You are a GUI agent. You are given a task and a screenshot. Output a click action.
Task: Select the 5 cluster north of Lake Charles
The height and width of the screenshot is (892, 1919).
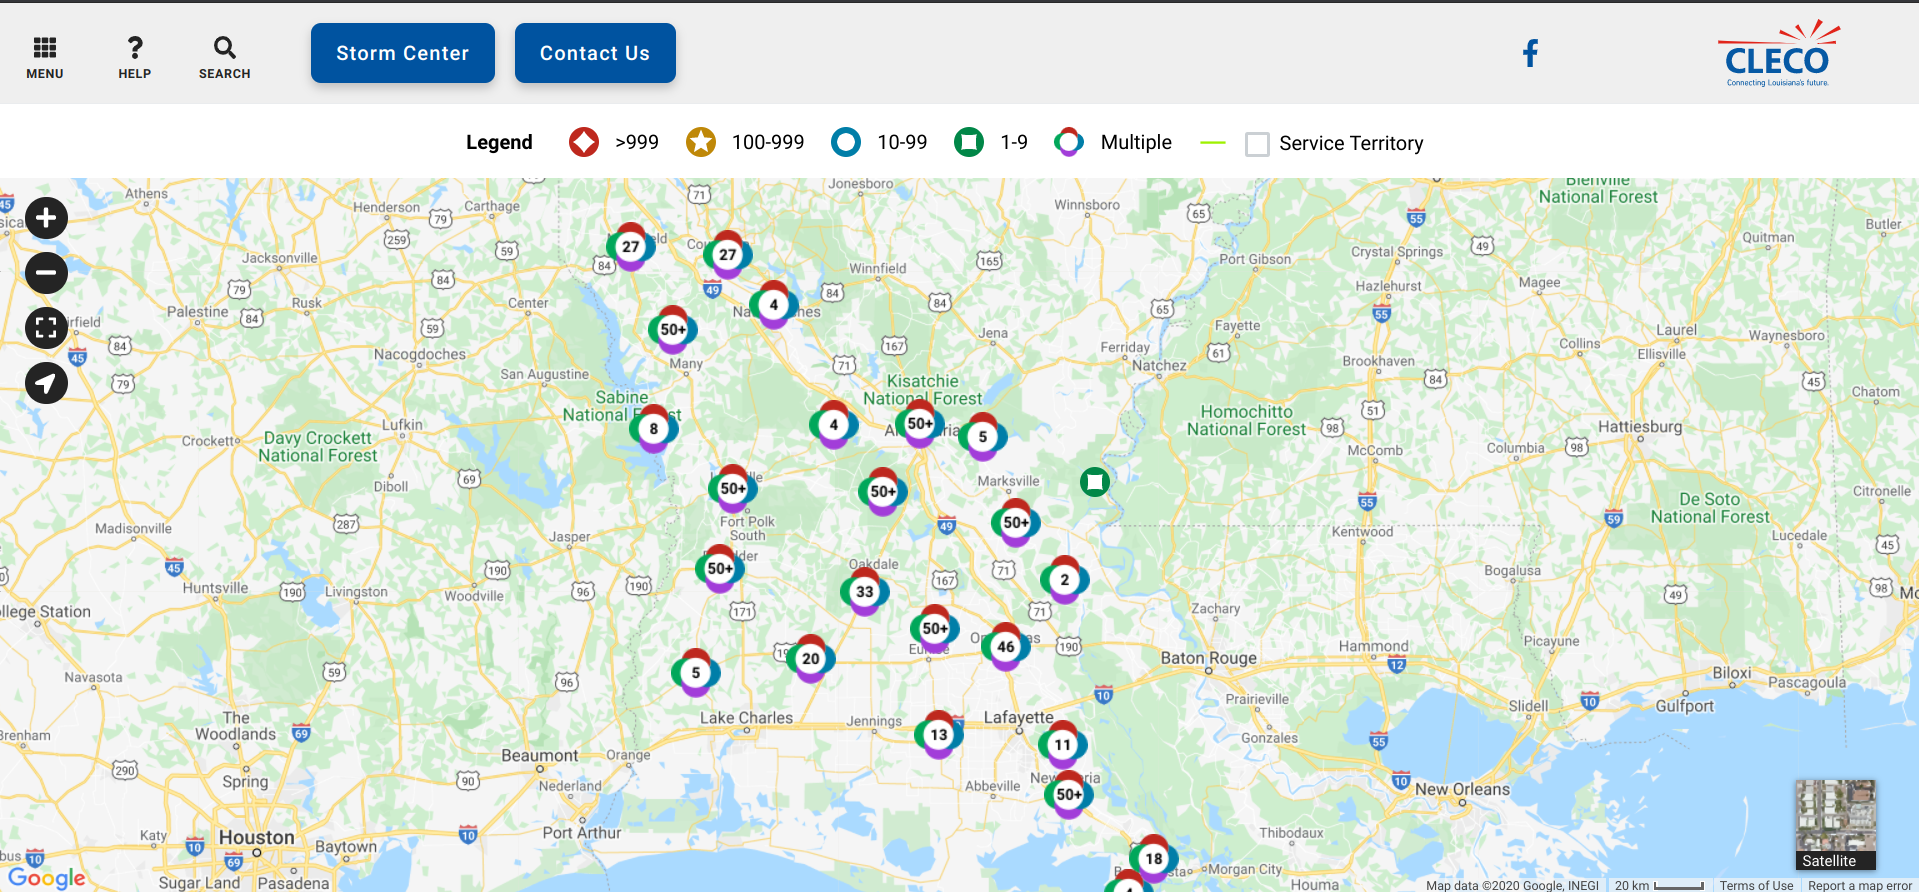click(x=696, y=673)
